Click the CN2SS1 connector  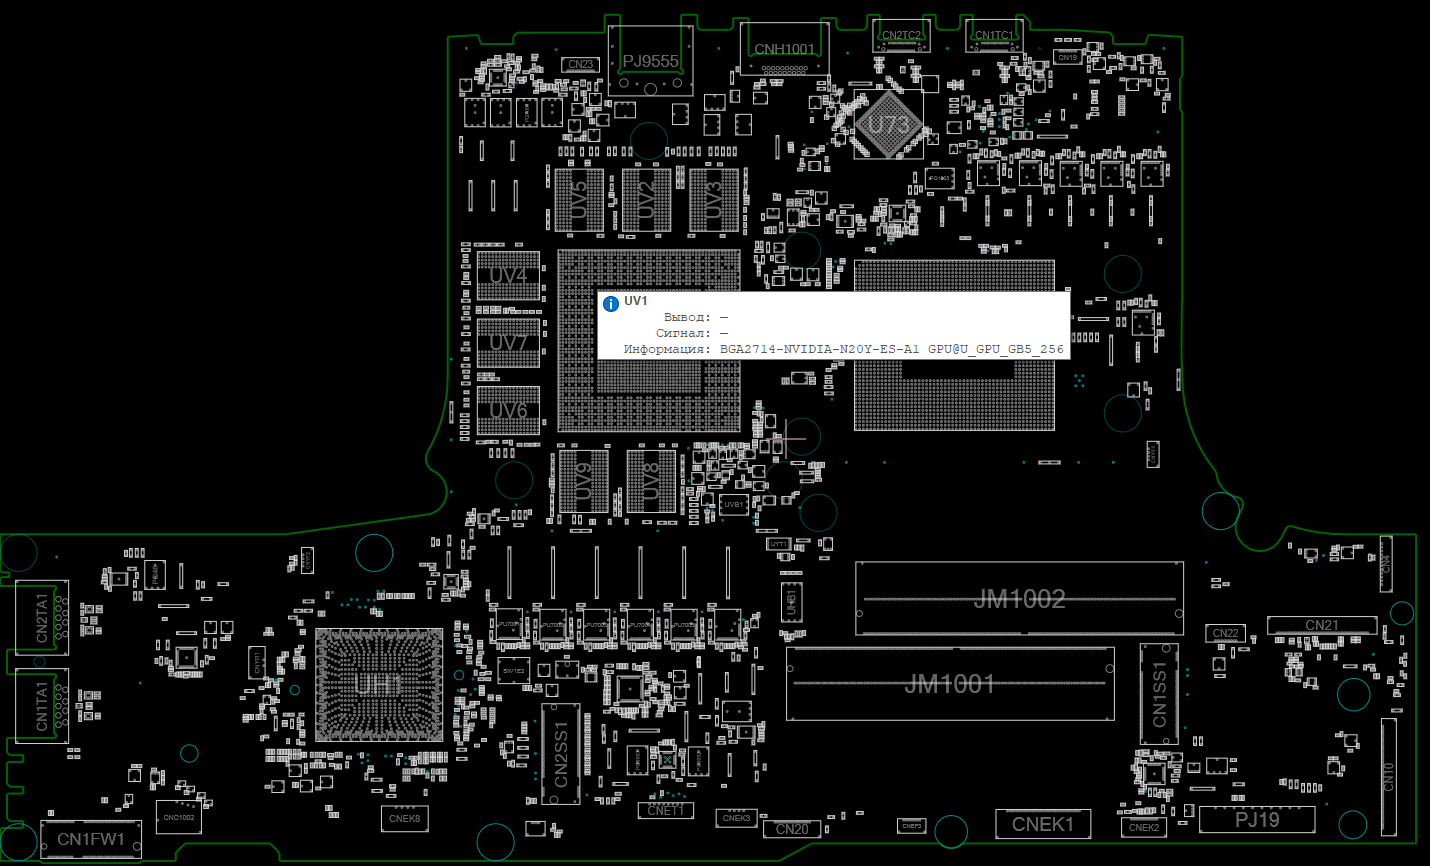(x=561, y=754)
